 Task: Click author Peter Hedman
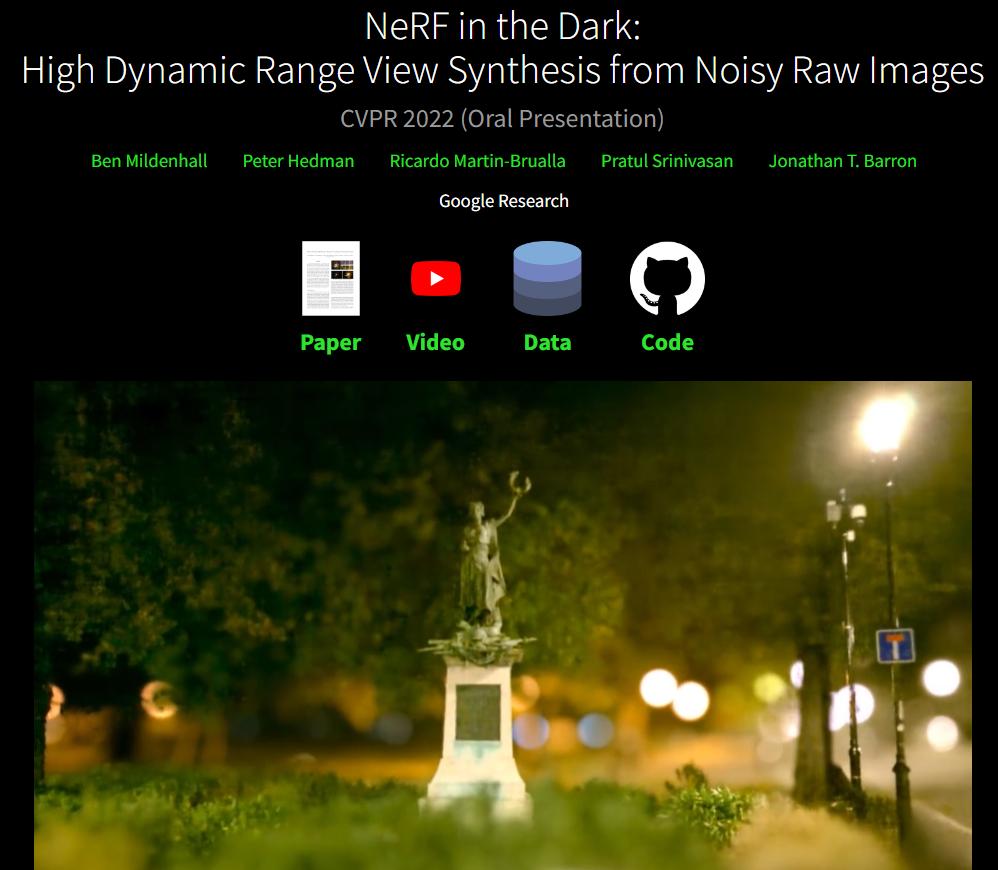(298, 161)
